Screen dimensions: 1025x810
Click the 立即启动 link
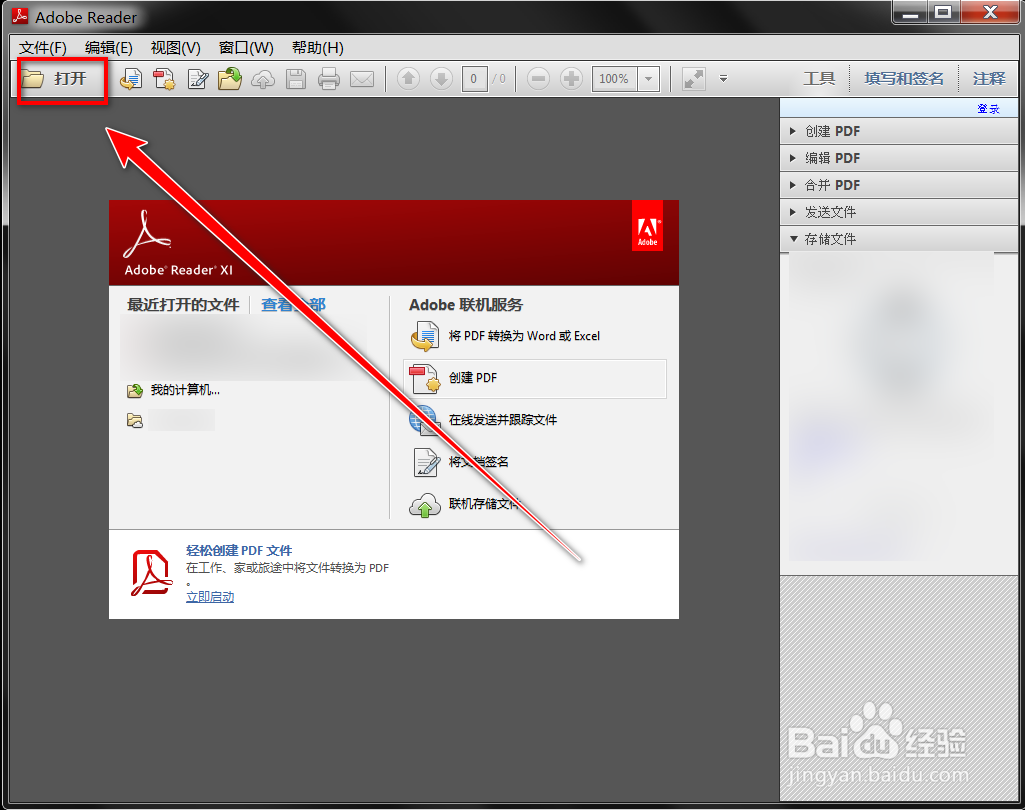[x=210, y=597]
